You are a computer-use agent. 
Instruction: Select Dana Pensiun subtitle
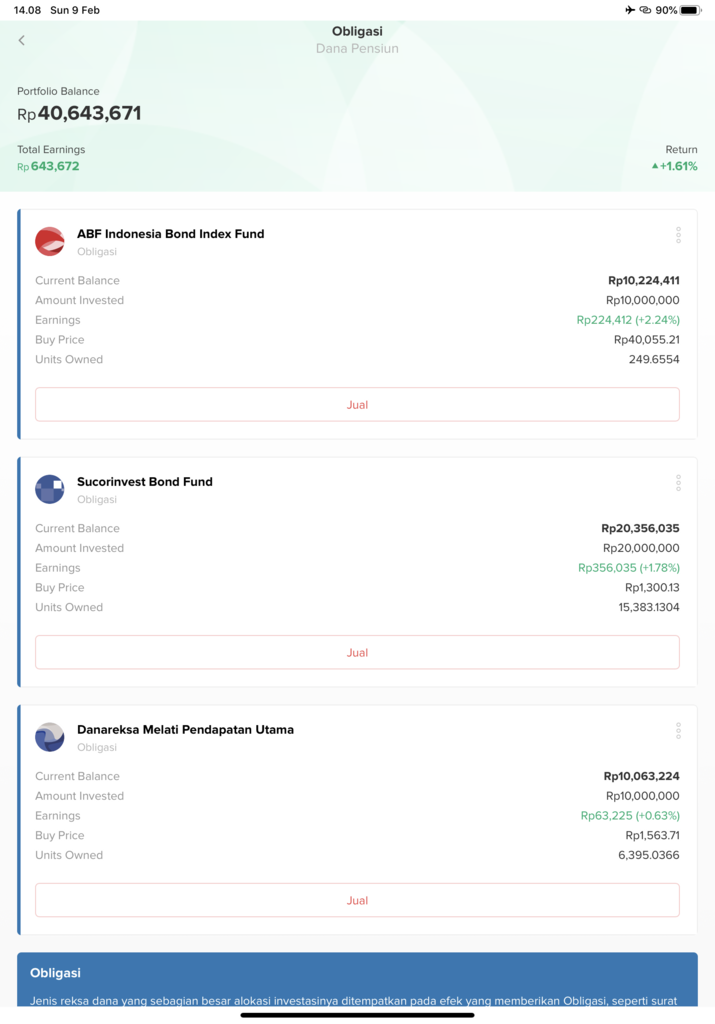pyautogui.click(x=357, y=48)
